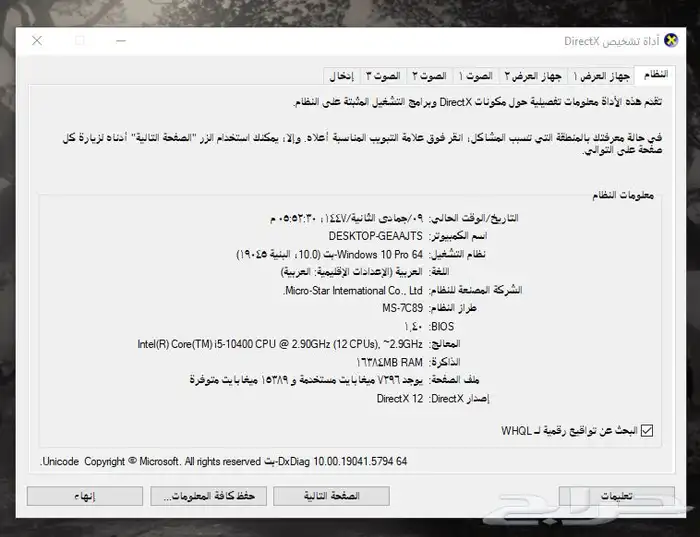Viewport: 700px width, 537px height.
Task: Click حفظ كافة المعلومات button
Action: click(208, 496)
